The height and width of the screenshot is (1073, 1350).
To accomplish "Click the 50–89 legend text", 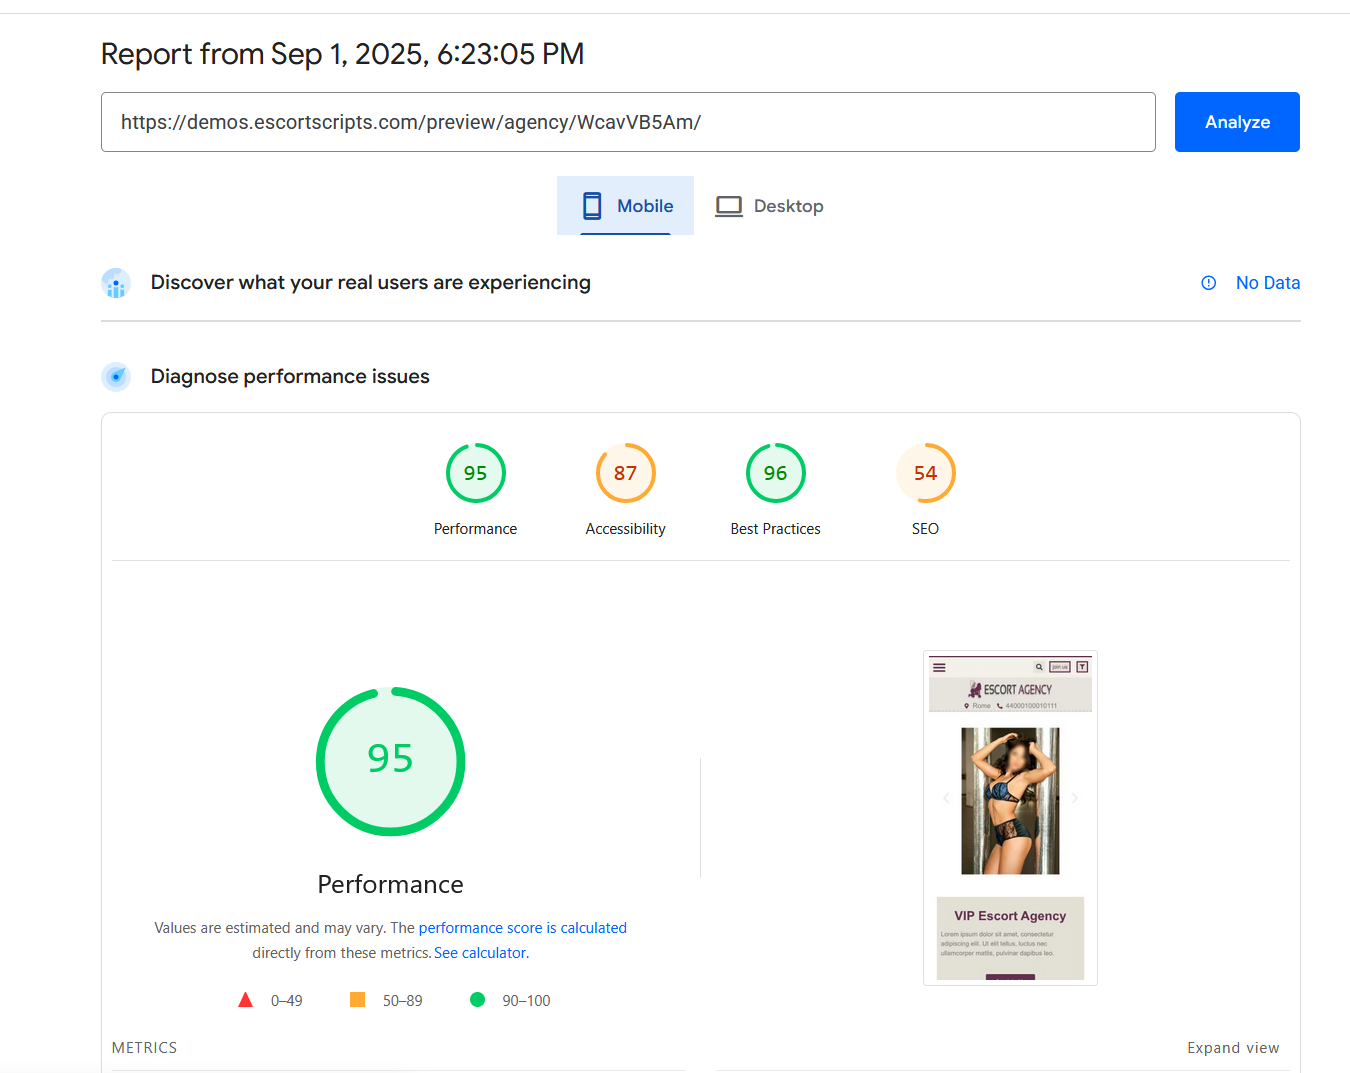I will click(403, 1001).
